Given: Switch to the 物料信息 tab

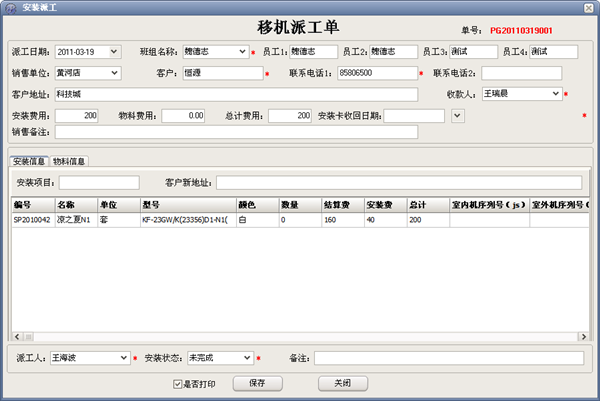Looking at the screenshot, I should 69,160.
